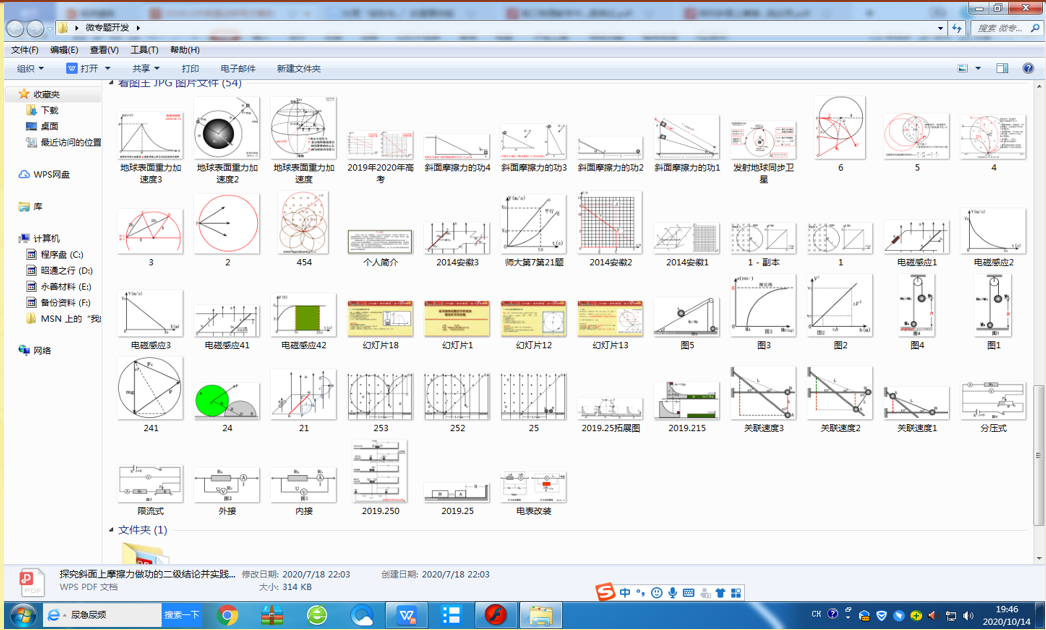Open 程序盘 (C:) drive in sidebar
Viewport: 1046px width, 630px height.
pos(61,255)
